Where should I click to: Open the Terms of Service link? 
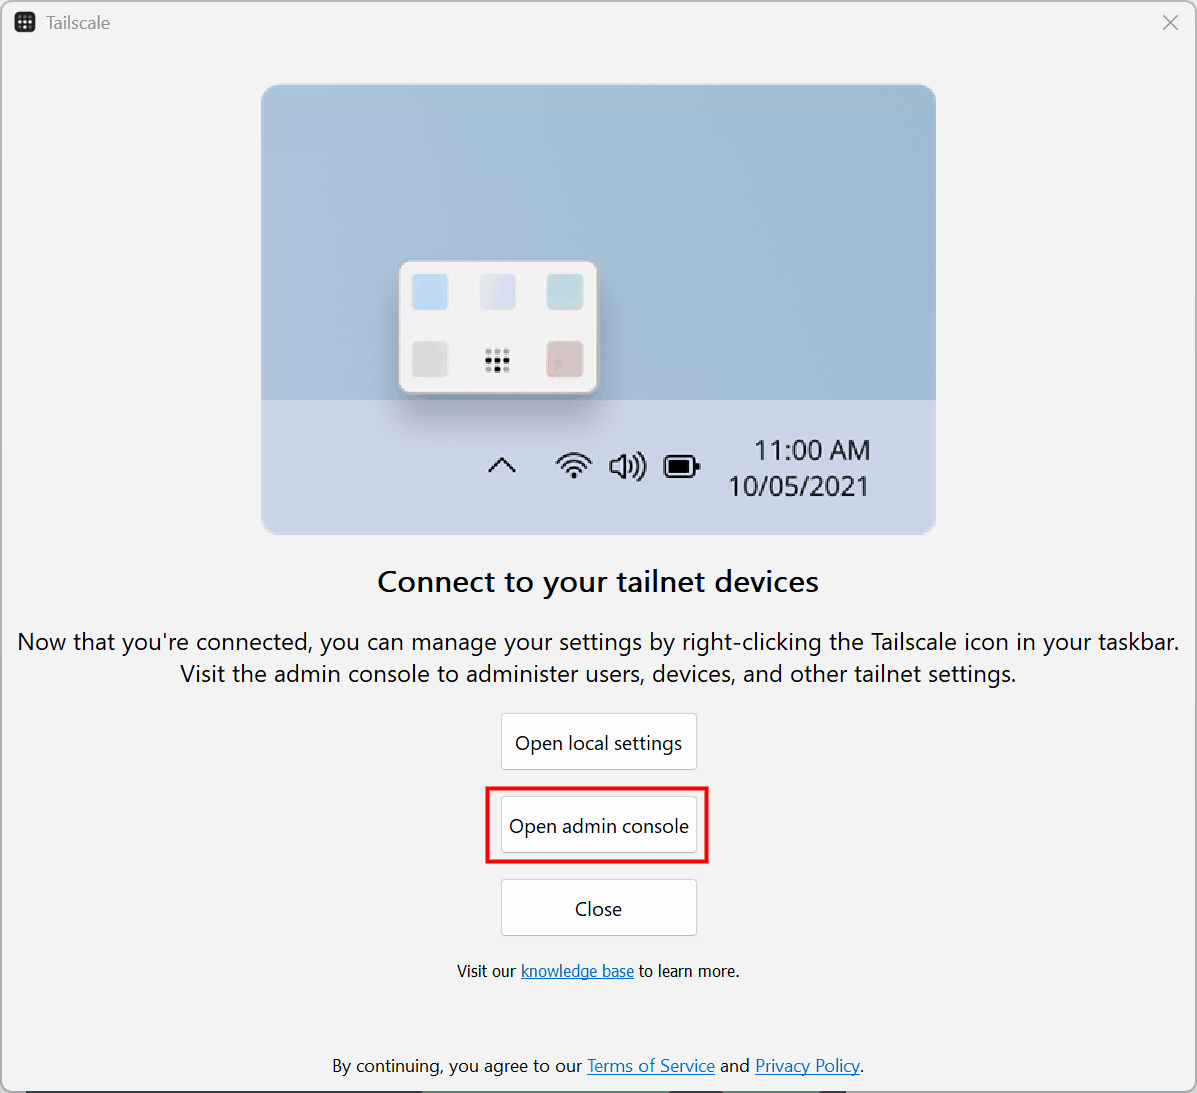click(650, 1066)
